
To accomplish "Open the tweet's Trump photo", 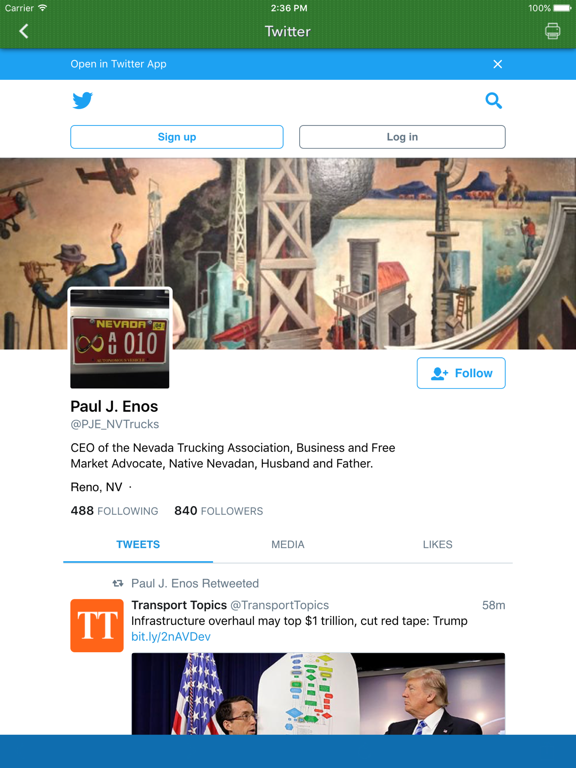I will tap(318, 694).
